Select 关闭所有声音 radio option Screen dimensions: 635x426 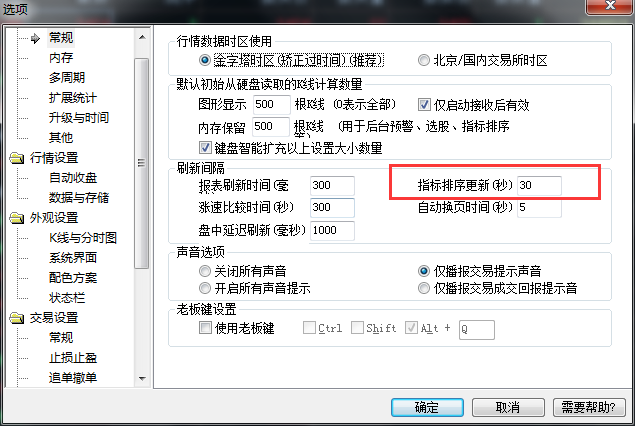(x=205, y=271)
